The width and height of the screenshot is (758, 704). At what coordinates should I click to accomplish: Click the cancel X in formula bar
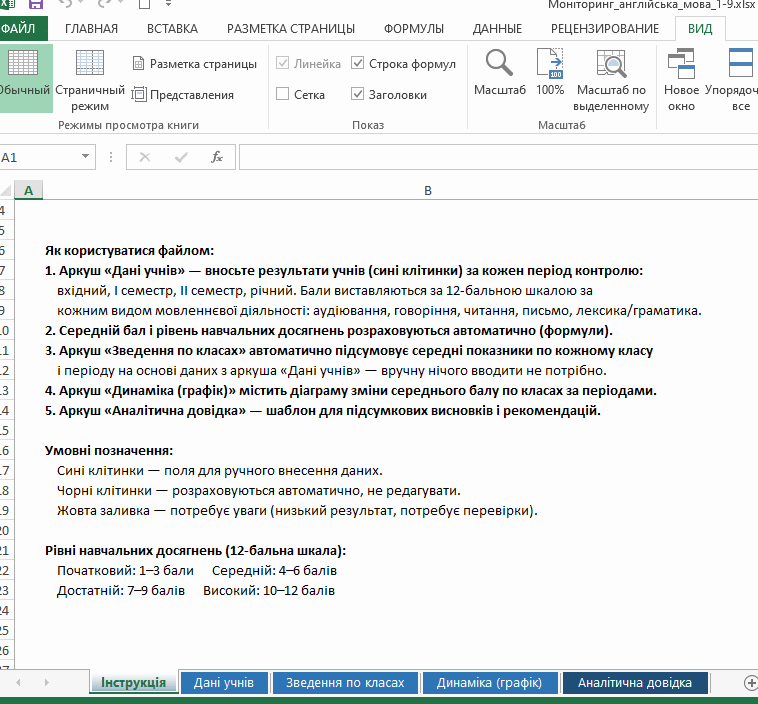pos(145,157)
